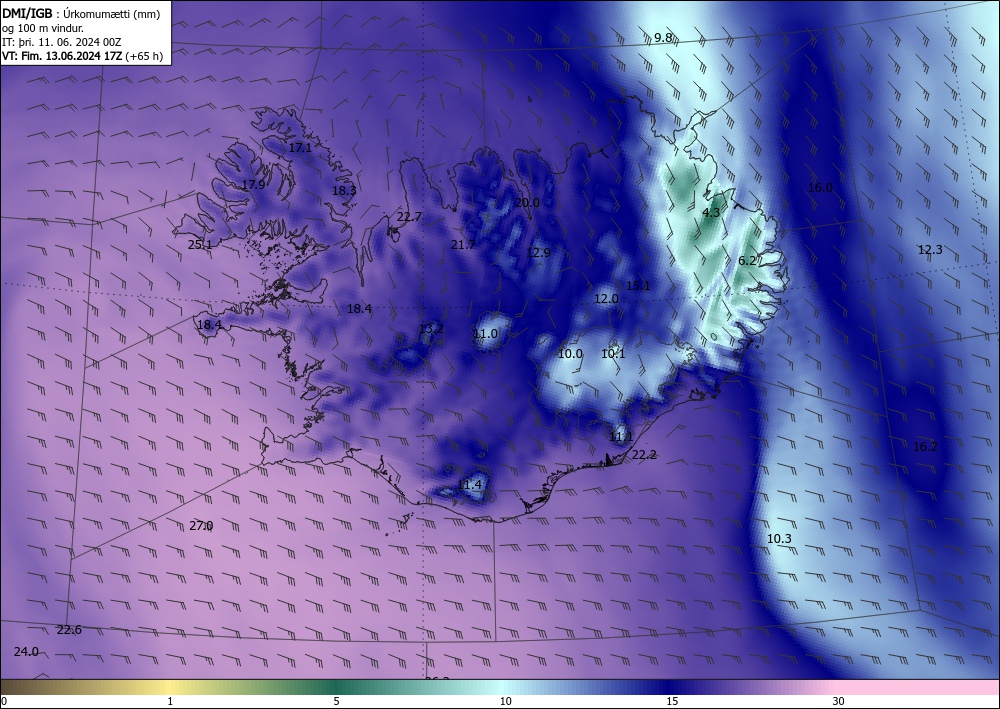Click the 12.9 value on the map

(538, 252)
